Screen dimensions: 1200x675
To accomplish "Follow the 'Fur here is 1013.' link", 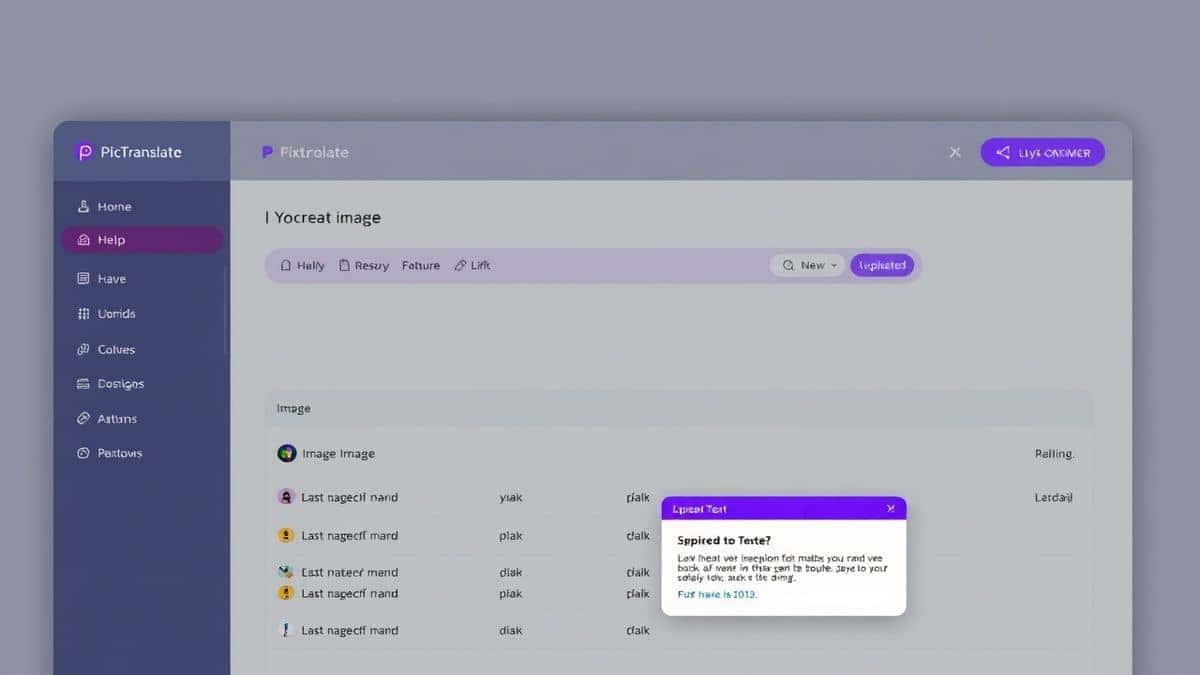I will click(x=717, y=594).
